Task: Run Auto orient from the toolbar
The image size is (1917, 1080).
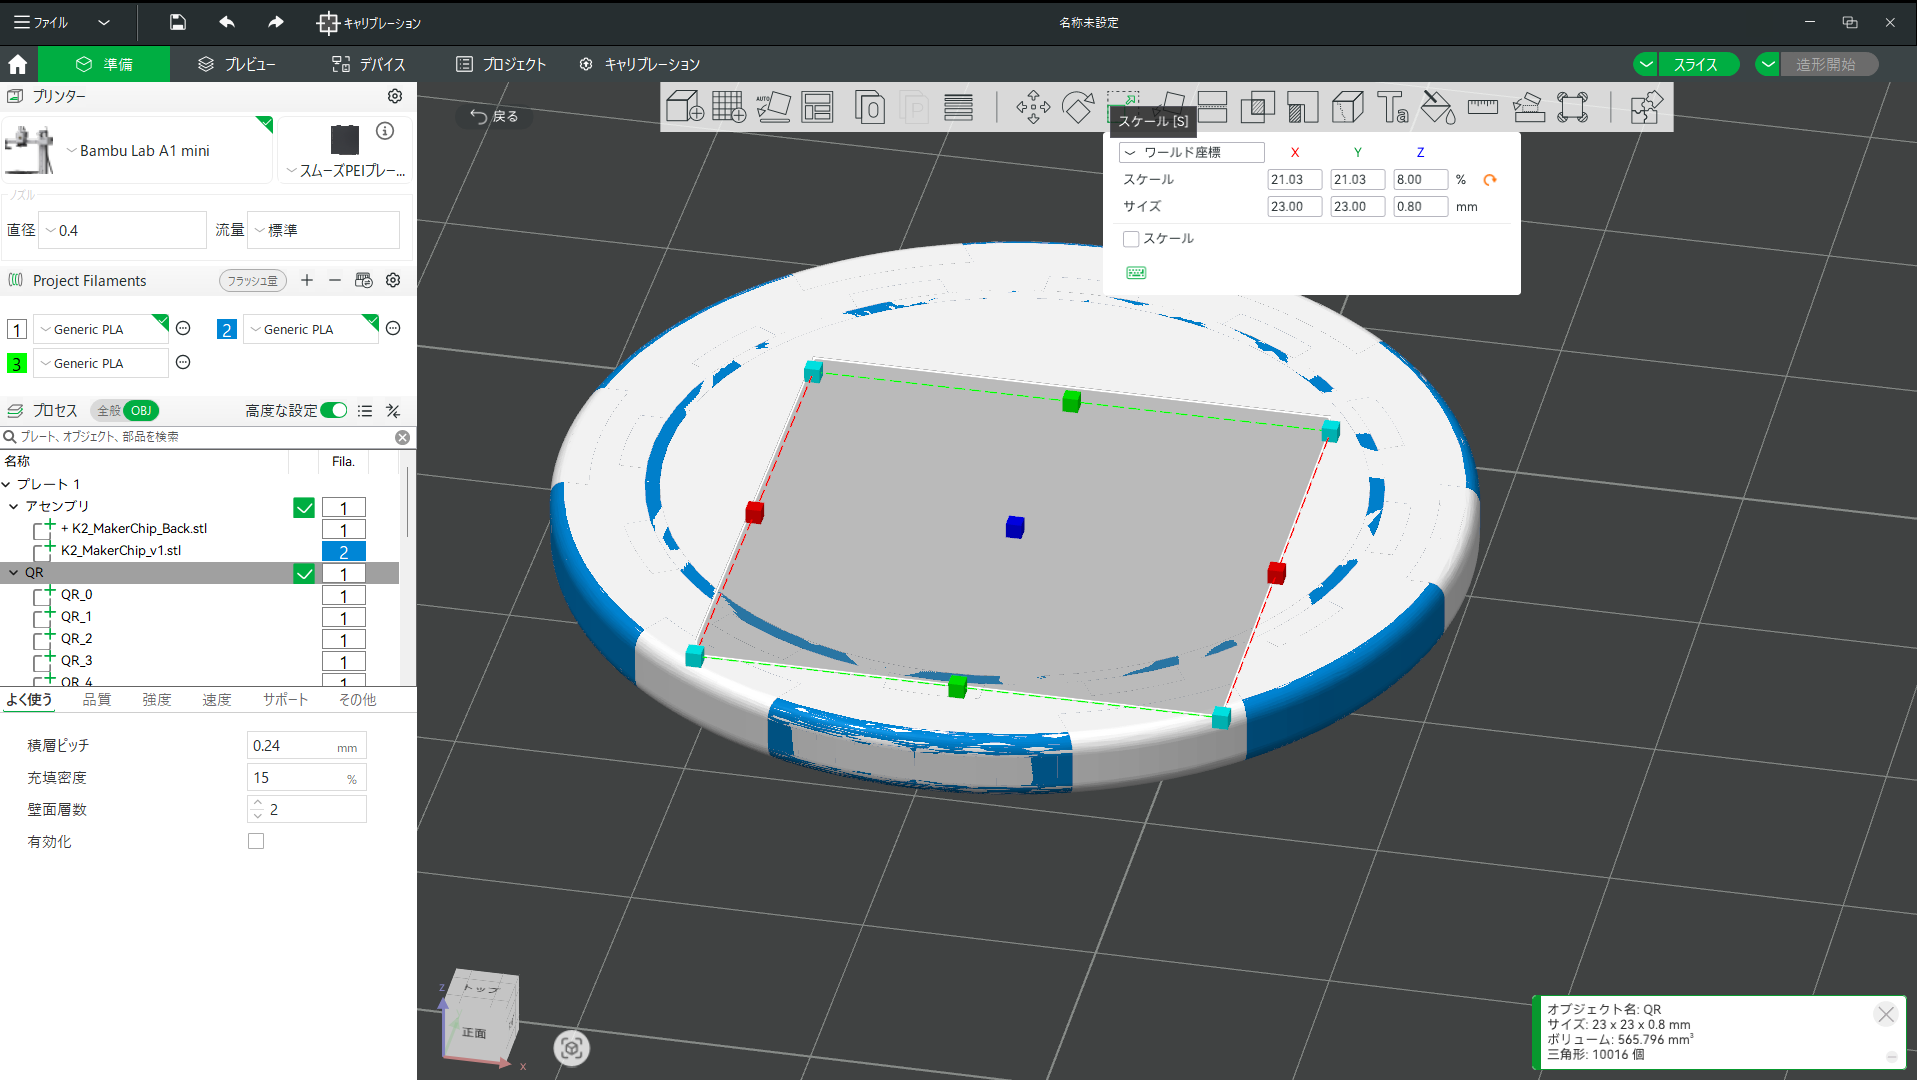Action: pos(773,107)
